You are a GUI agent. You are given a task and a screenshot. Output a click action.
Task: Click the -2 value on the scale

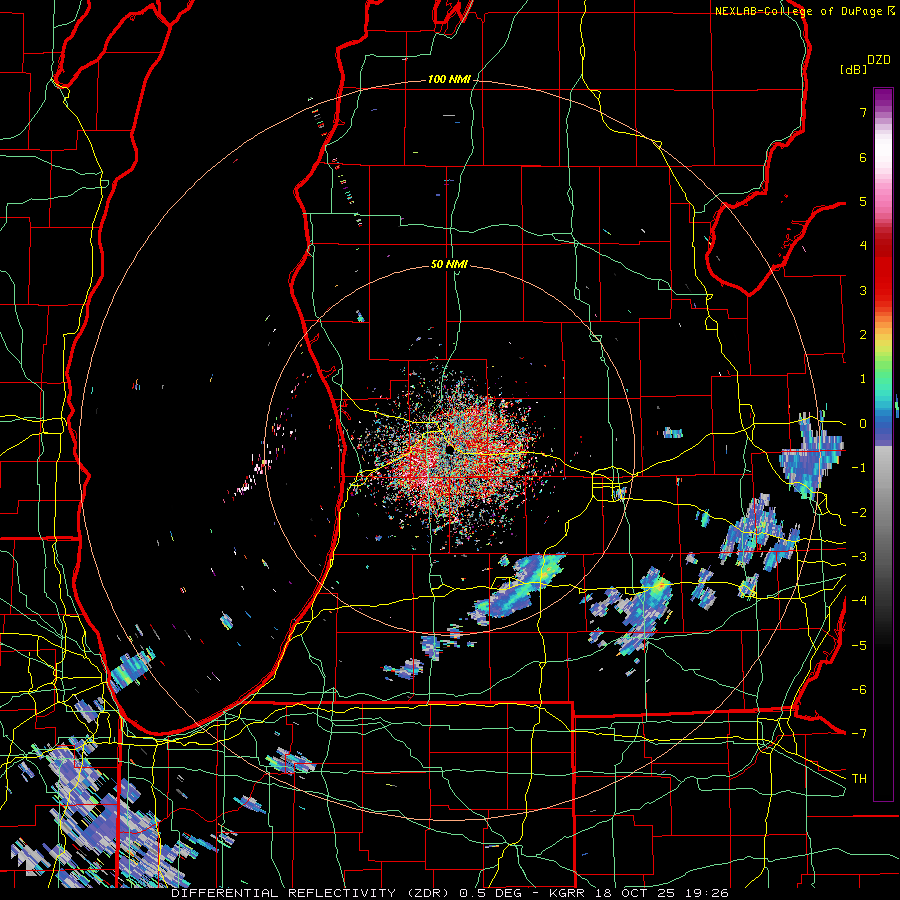[x=859, y=512]
